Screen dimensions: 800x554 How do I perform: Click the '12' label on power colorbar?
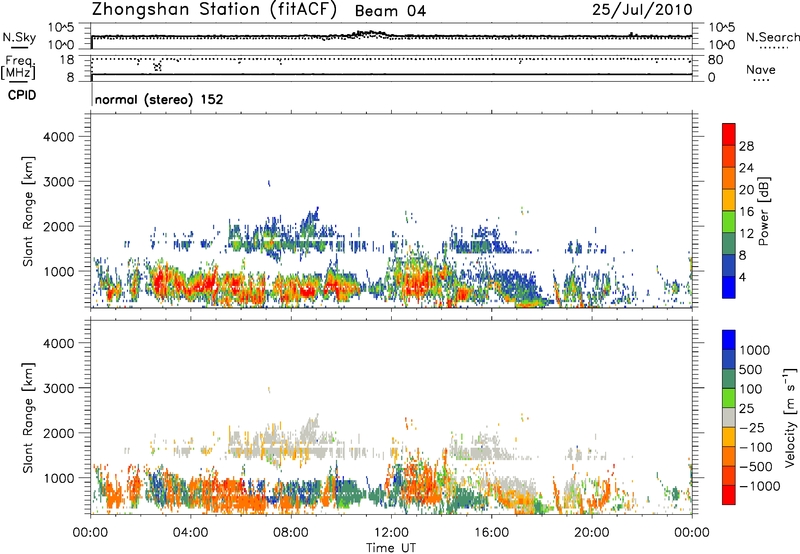(746, 234)
